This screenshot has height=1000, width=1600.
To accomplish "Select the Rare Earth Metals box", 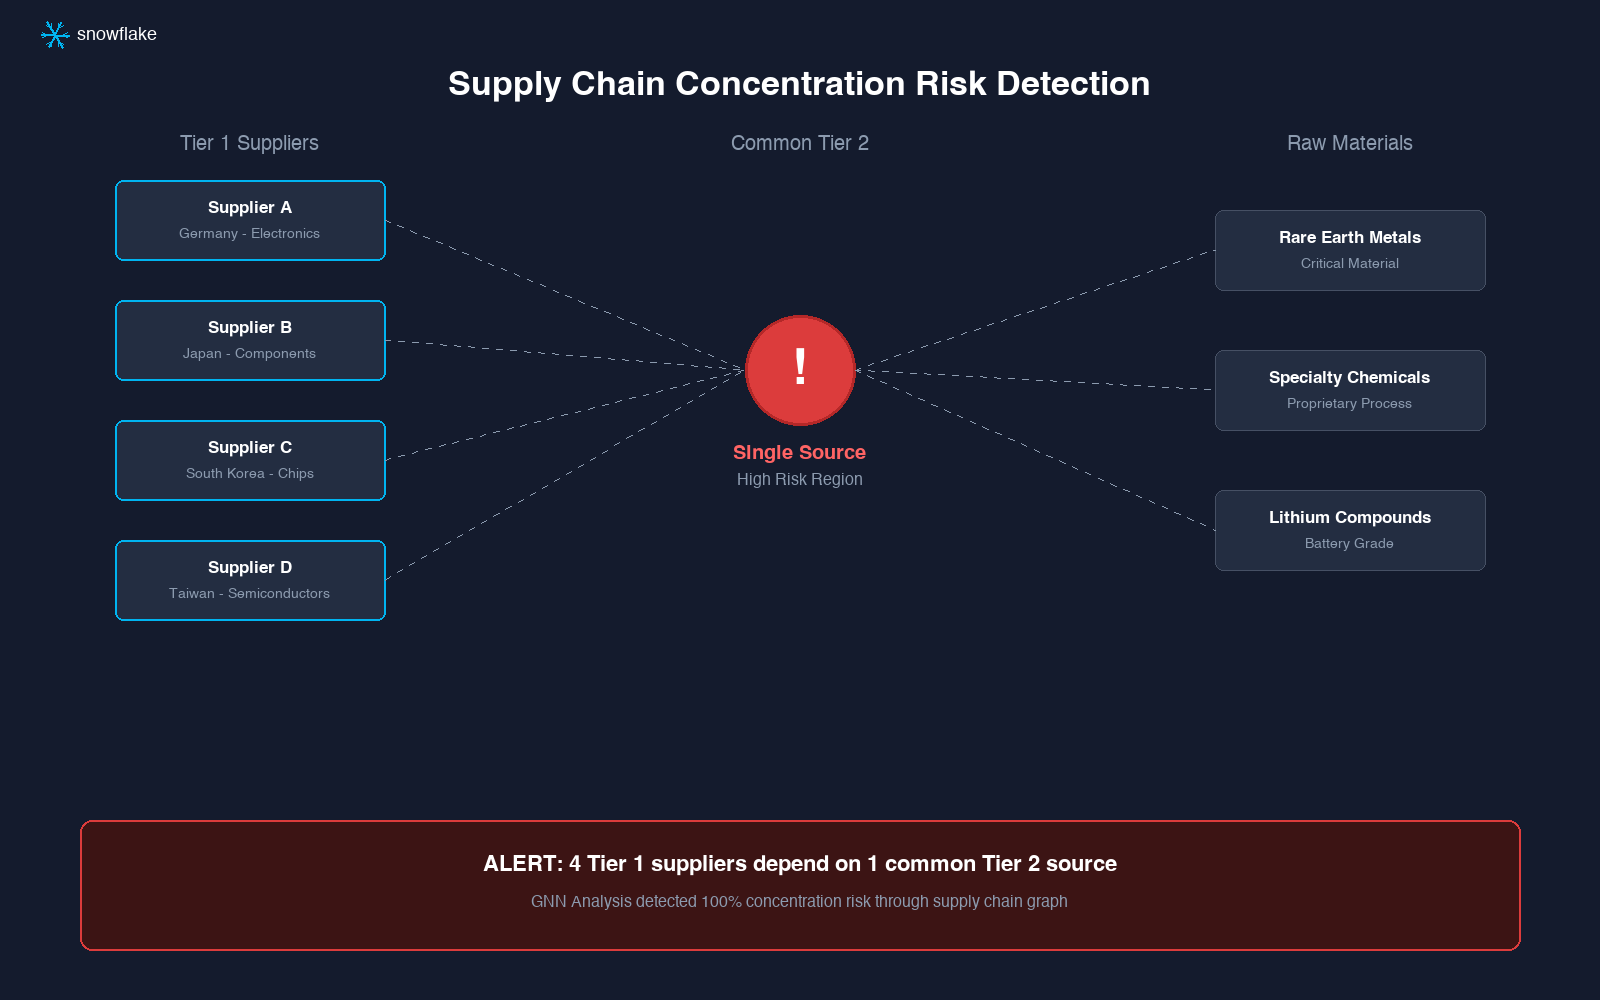I will pos(1350,250).
